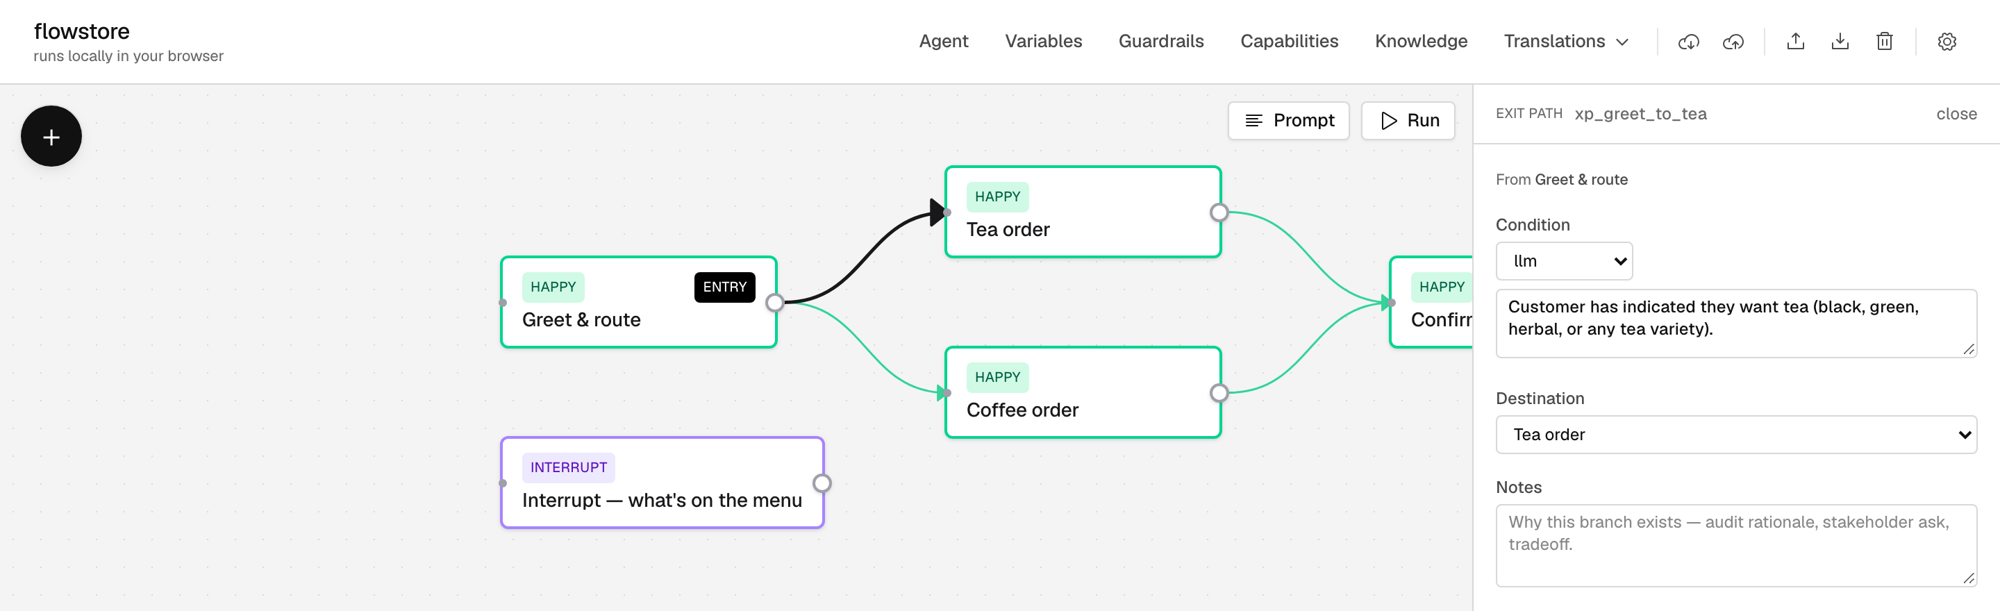Open the Variables tab
The width and height of the screenshot is (2000, 611).
[1043, 41]
